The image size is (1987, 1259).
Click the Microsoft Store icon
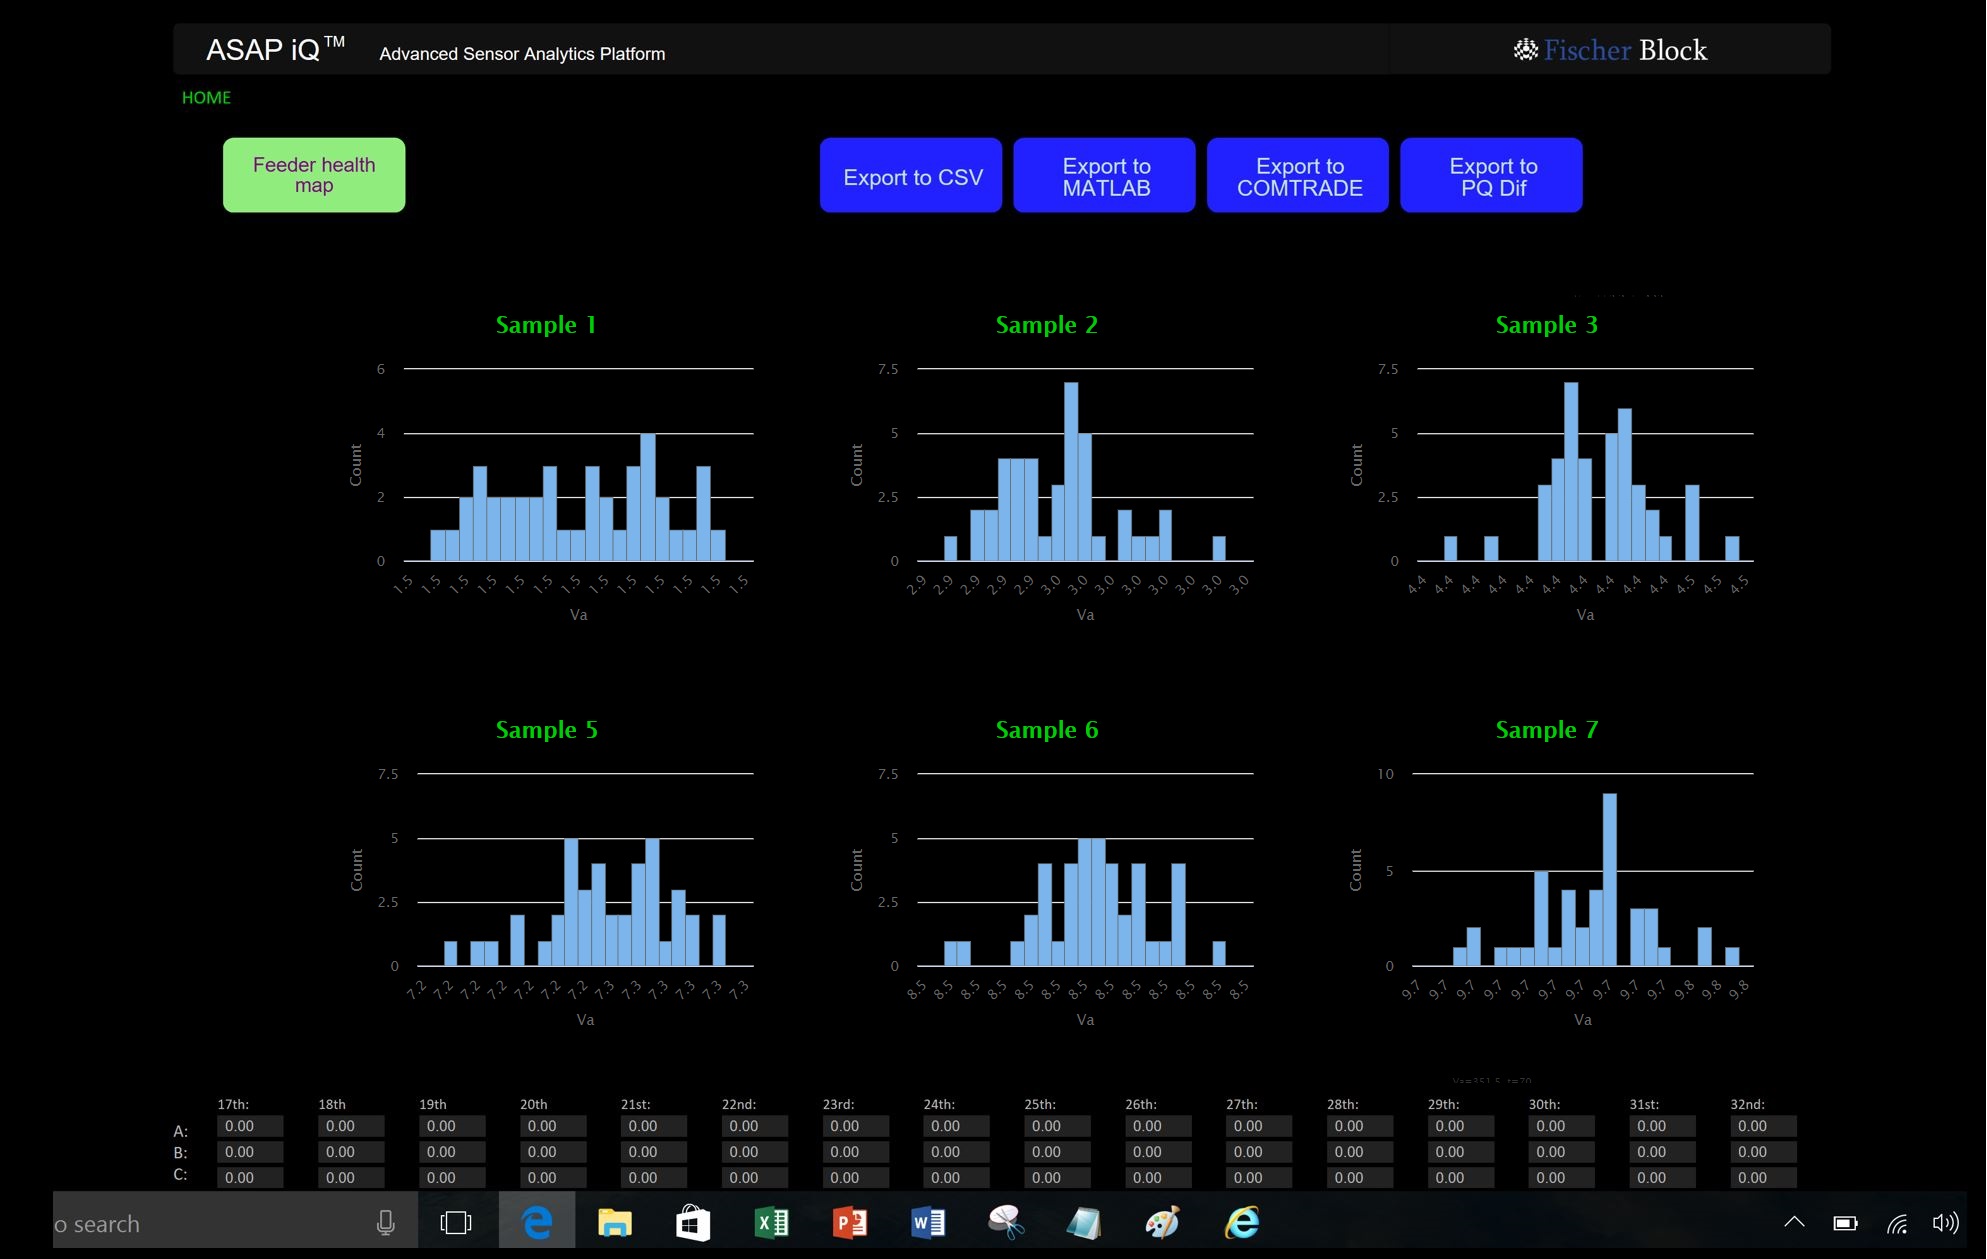692,1222
